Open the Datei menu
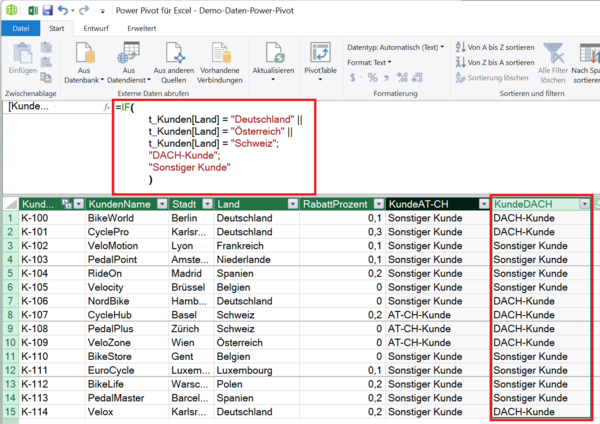Viewport: 600px width, 424px height. click(x=21, y=28)
